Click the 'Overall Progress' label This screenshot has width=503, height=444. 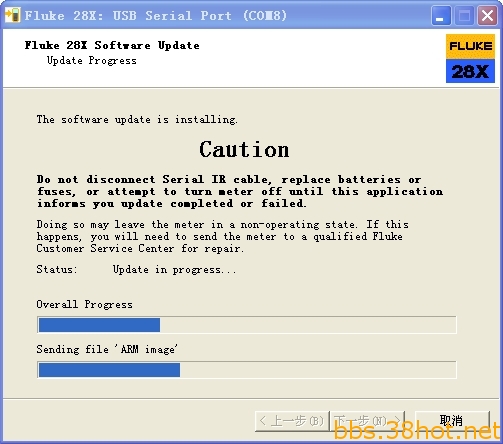[x=85, y=304]
